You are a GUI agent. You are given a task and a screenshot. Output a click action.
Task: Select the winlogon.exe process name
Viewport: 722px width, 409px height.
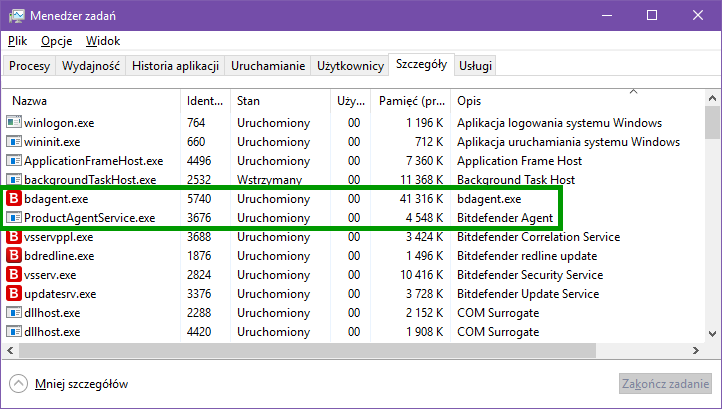click(x=59, y=123)
